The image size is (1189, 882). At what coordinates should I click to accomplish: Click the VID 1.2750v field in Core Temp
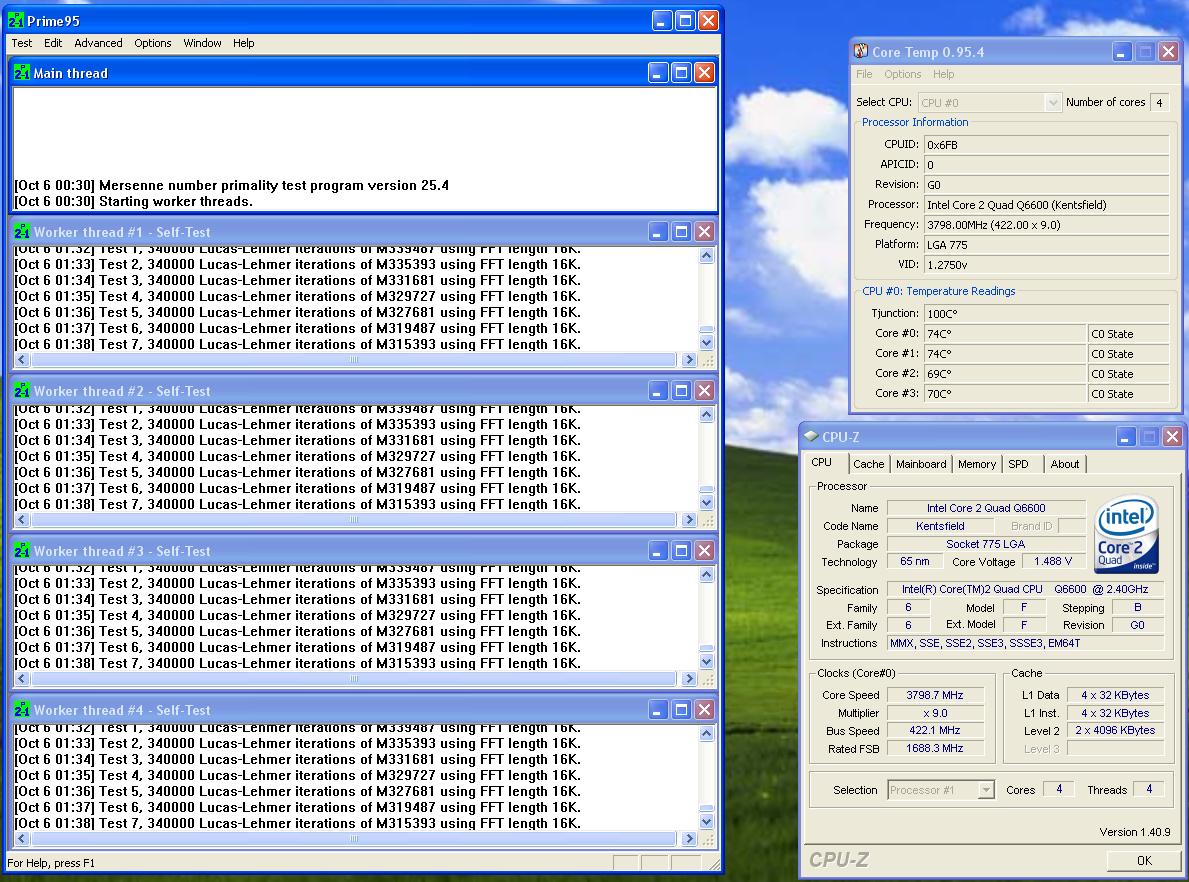point(1046,265)
